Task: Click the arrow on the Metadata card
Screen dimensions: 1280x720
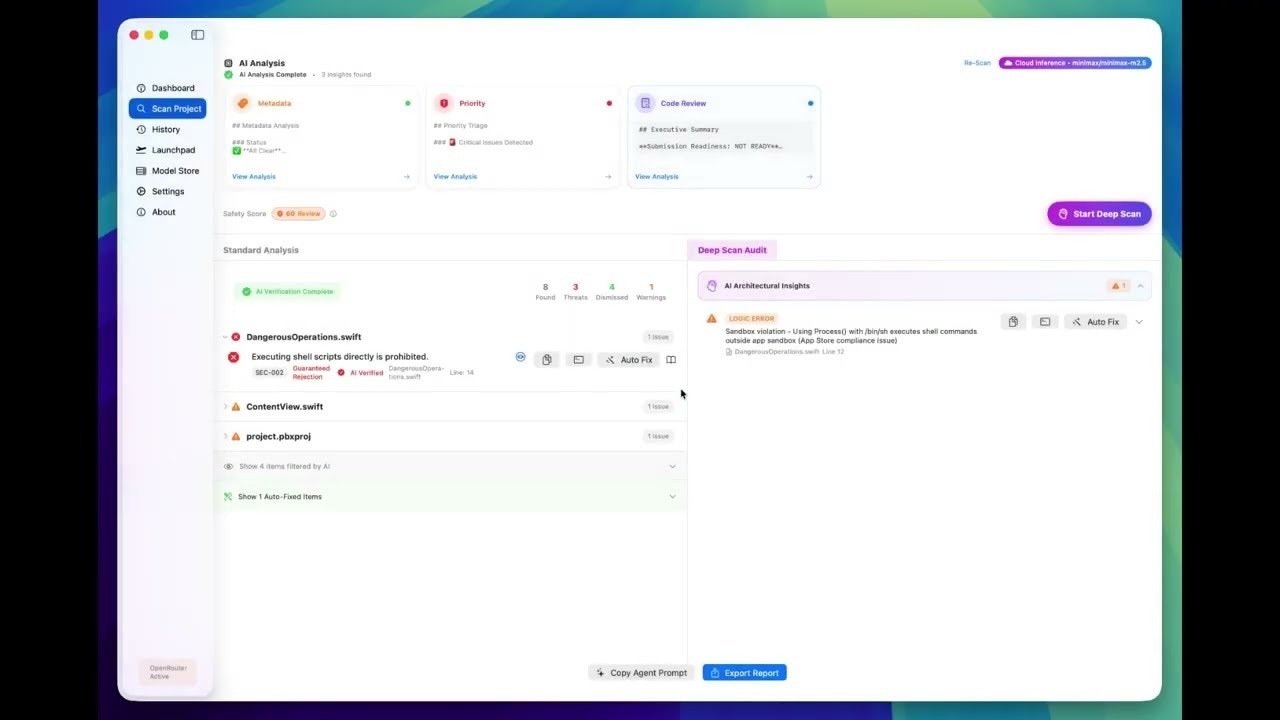Action: pos(406,177)
